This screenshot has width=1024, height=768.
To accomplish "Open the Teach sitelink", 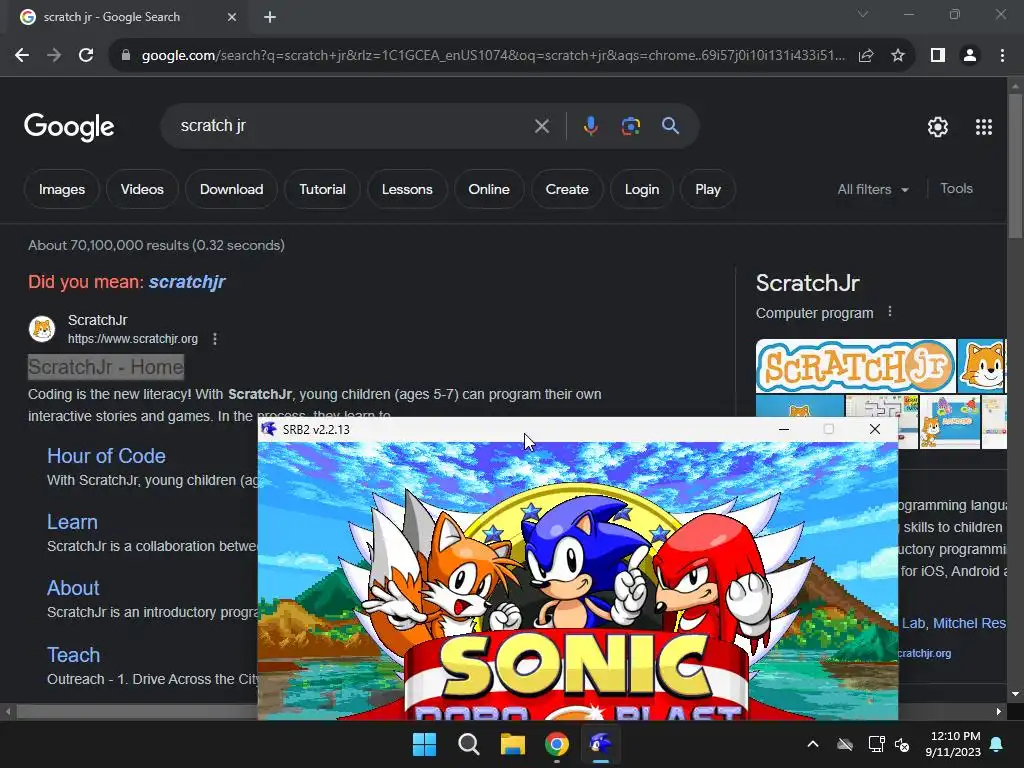I will coord(73,655).
